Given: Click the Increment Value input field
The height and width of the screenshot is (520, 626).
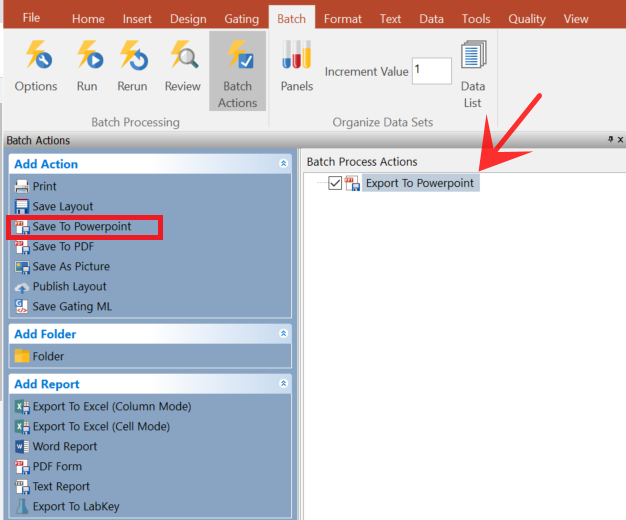Looking at the screenshot, I should point(431,71).
